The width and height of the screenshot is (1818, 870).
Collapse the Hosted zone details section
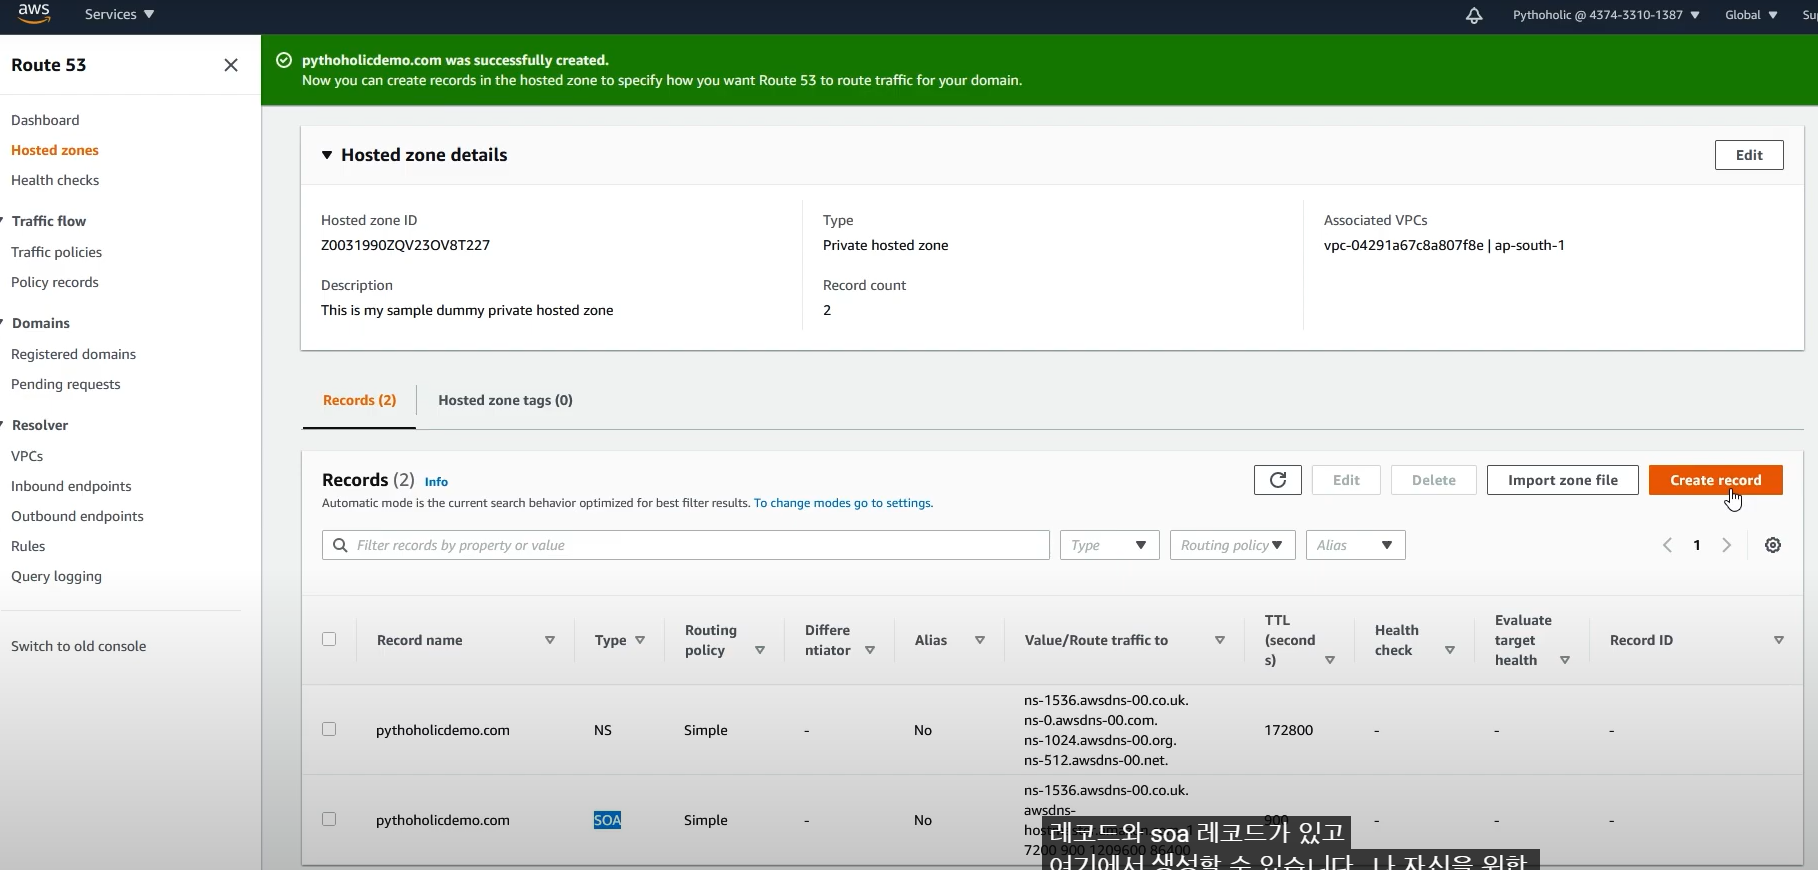[326, 155]
